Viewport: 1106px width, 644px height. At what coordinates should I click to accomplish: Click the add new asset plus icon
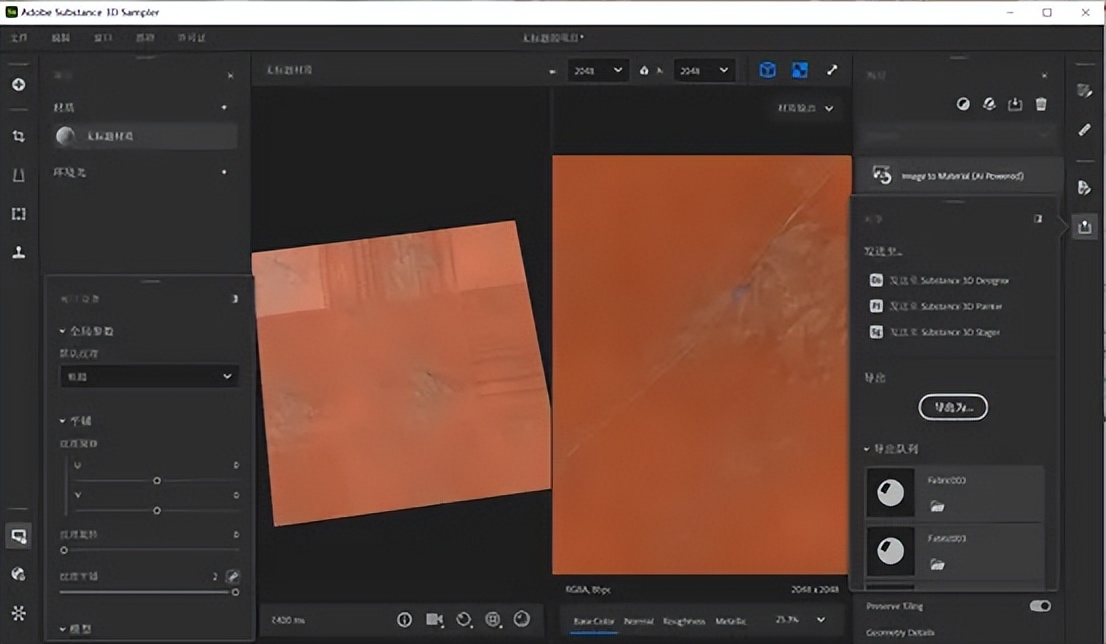click(x=18, y=85)
